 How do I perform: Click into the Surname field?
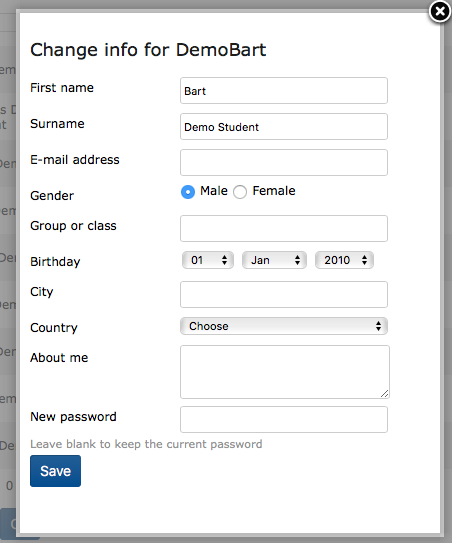(x=284, y=127)
